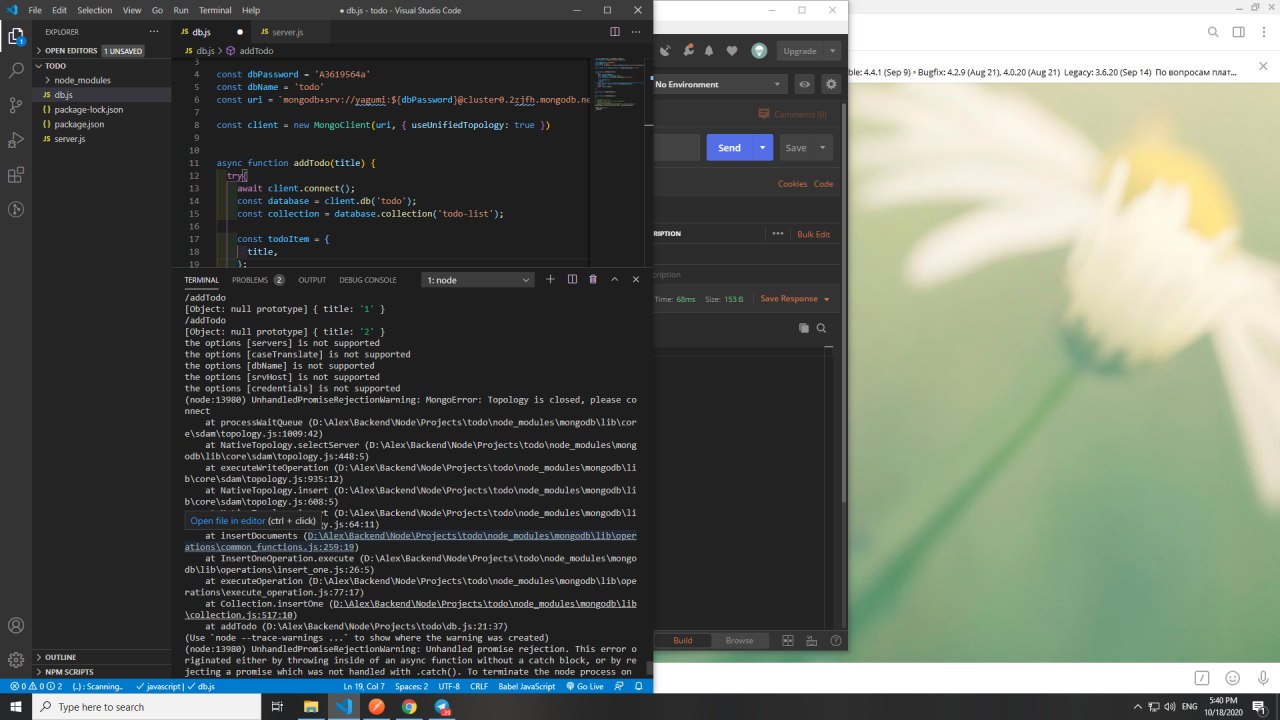1280x720 pixels.
Task: Split the editor right
Action: pos(615,32)
